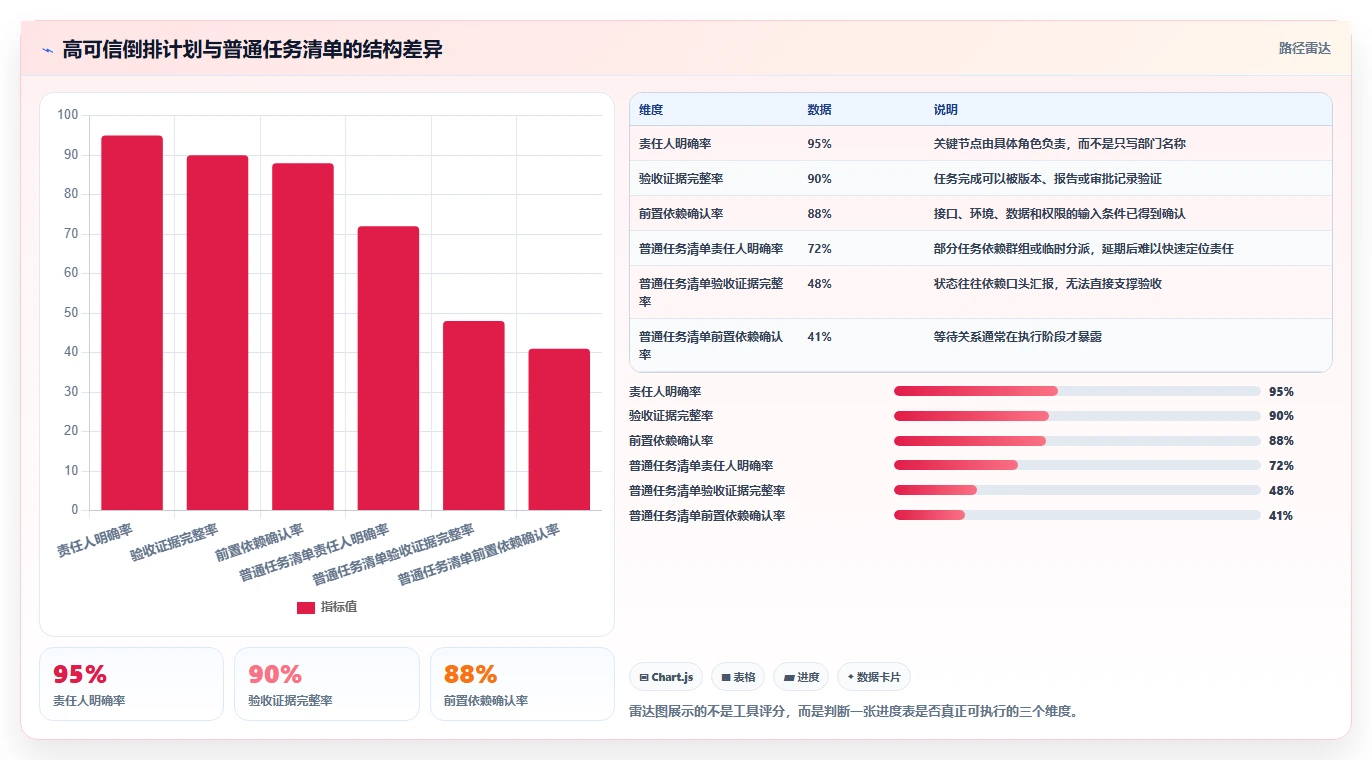
Task: Click the 72% progress bar
Action: [x=1077, y=465]
